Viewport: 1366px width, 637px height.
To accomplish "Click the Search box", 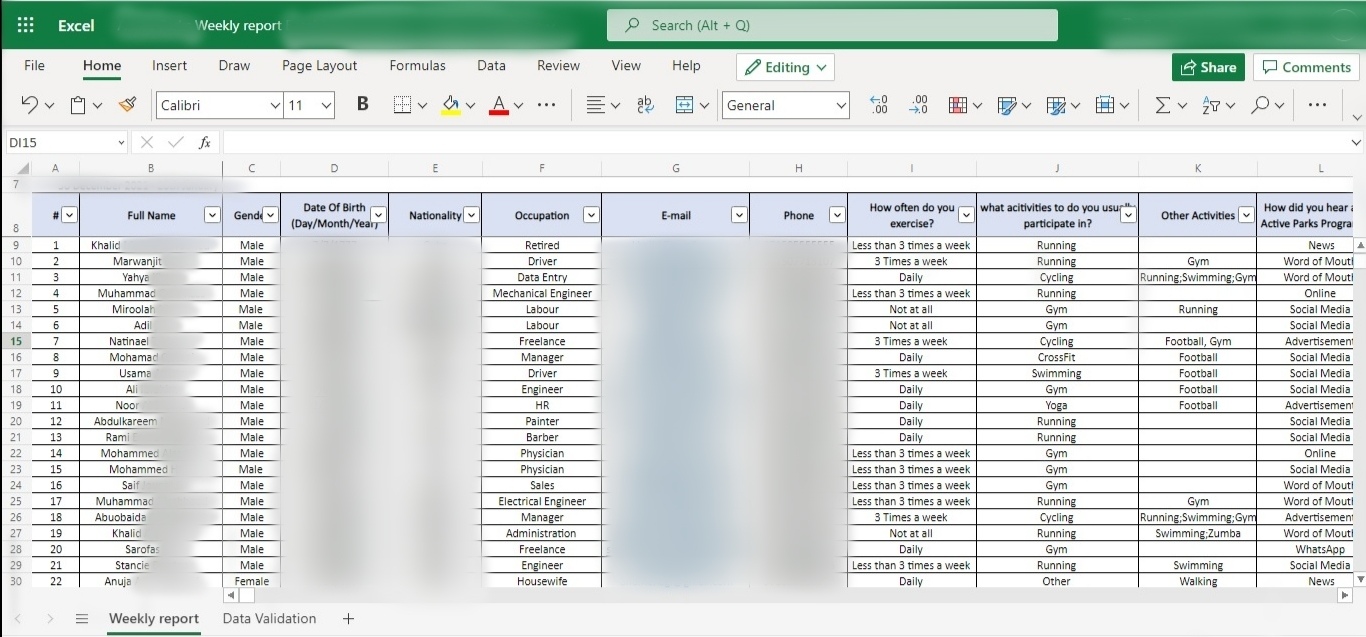I will coord(832,25).
